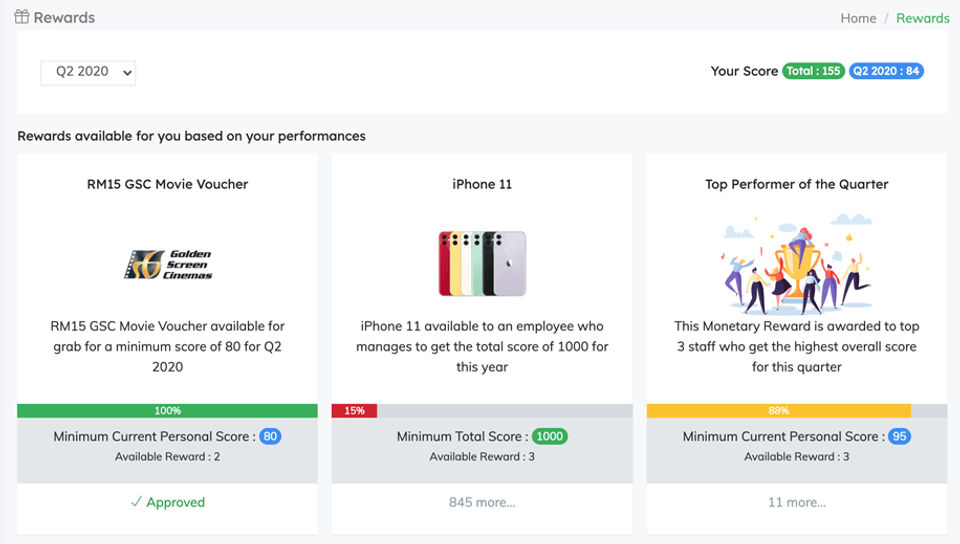Viewport: 960px width, 544px height.
Task: Click the iPhone 11 product image
Action: [482, 264]
